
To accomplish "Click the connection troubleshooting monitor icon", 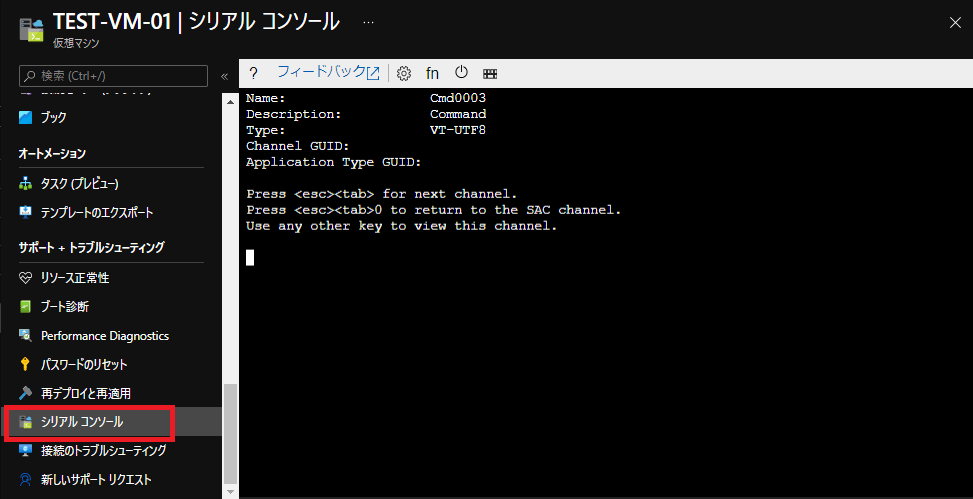I will pyautogui.click(x=25, y=451).
